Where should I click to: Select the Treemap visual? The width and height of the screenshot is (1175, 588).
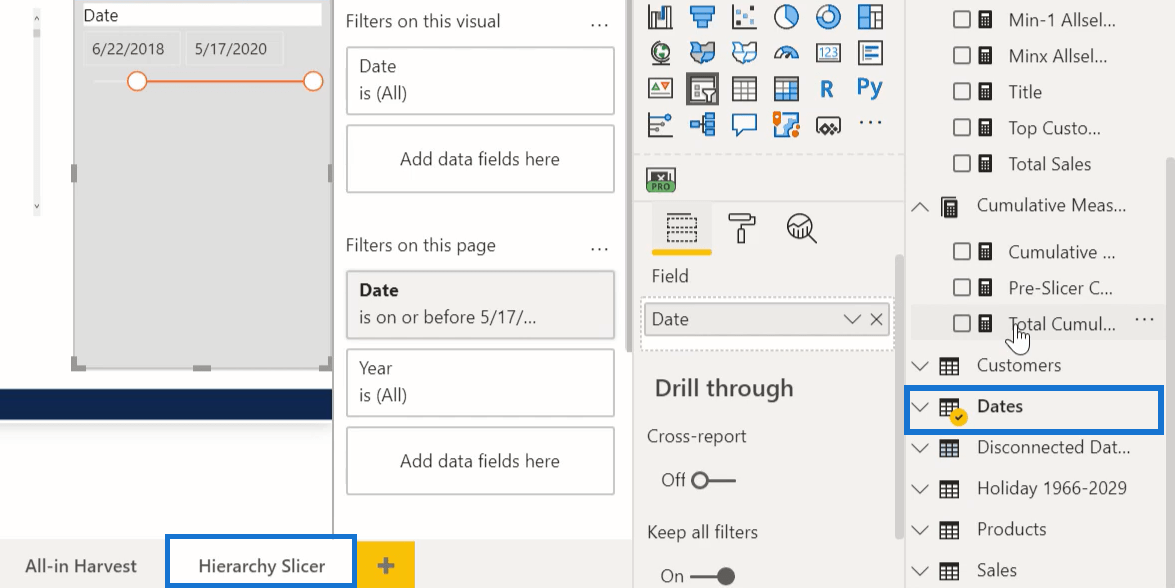(870, 16)
